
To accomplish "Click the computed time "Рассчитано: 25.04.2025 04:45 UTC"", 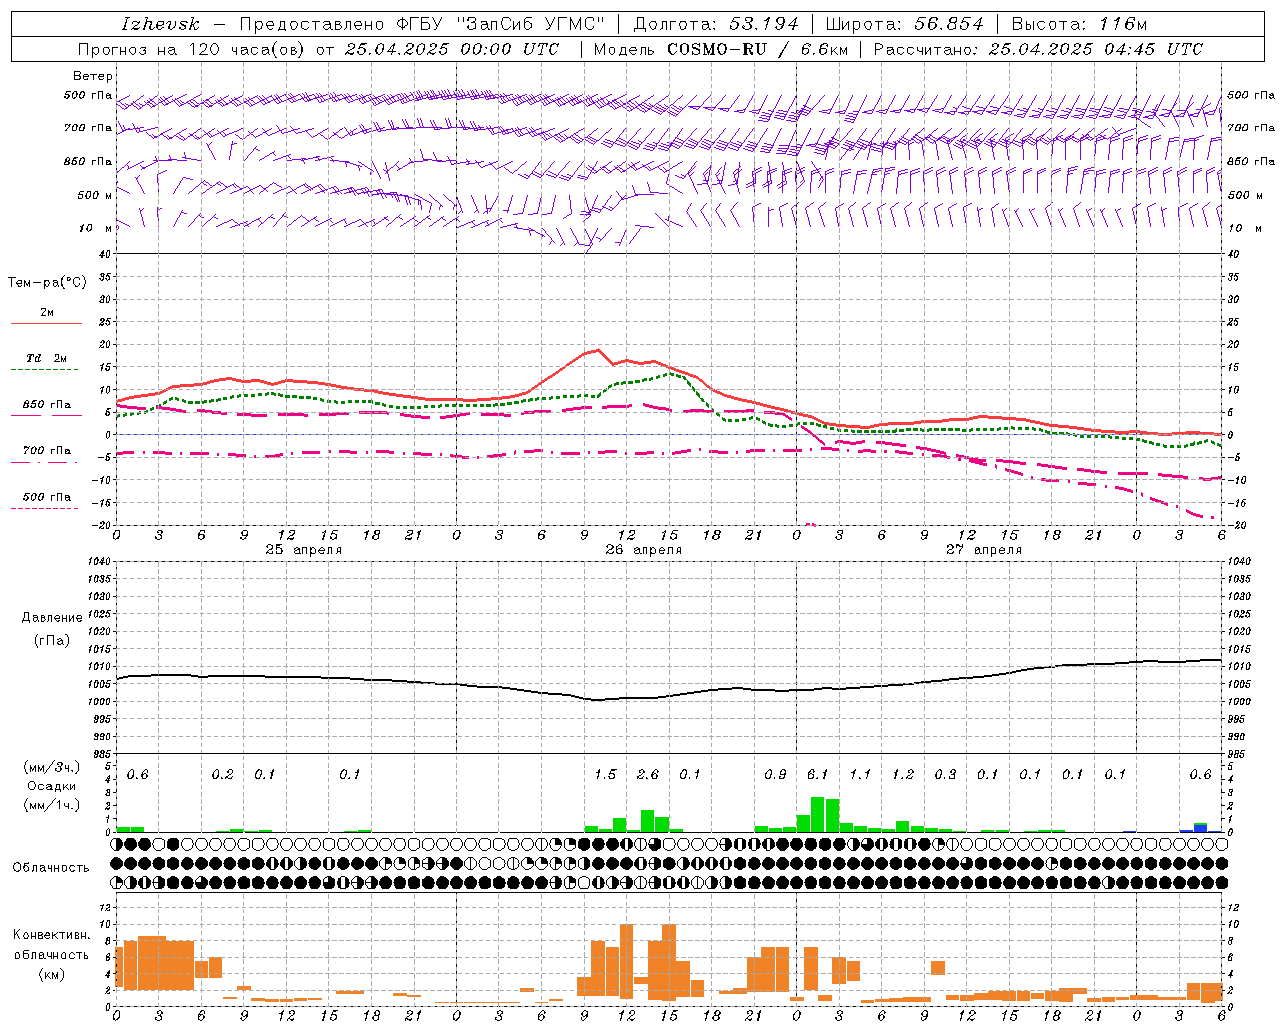I will coord(1038,49).
